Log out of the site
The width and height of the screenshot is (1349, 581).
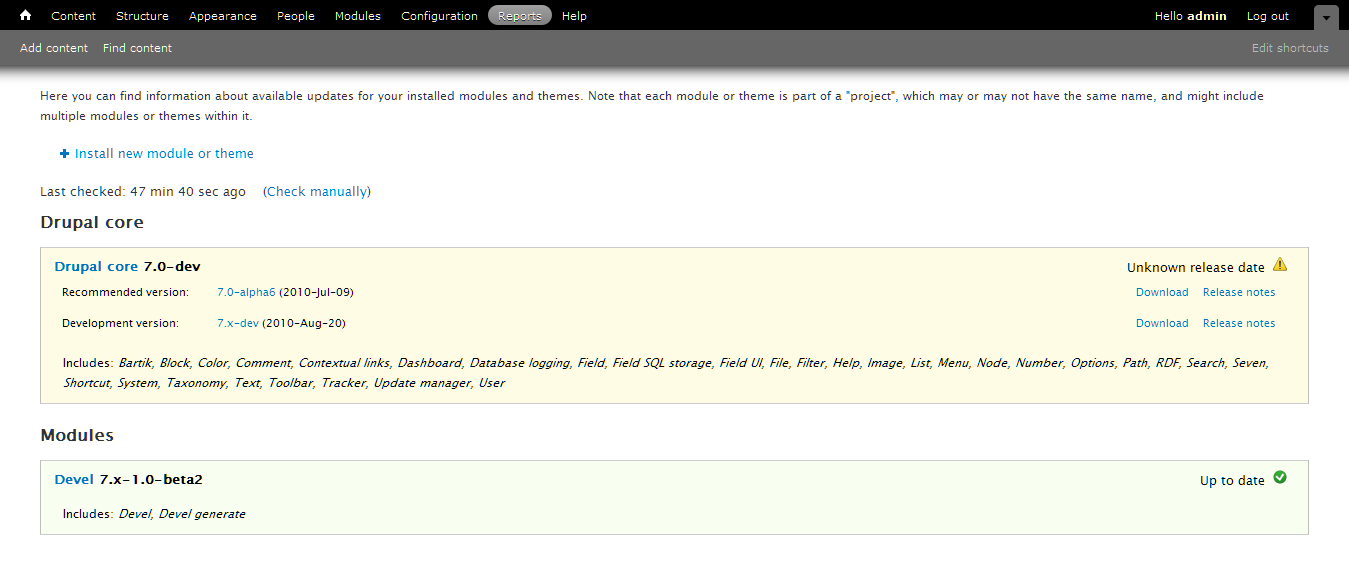[1268, 16]
